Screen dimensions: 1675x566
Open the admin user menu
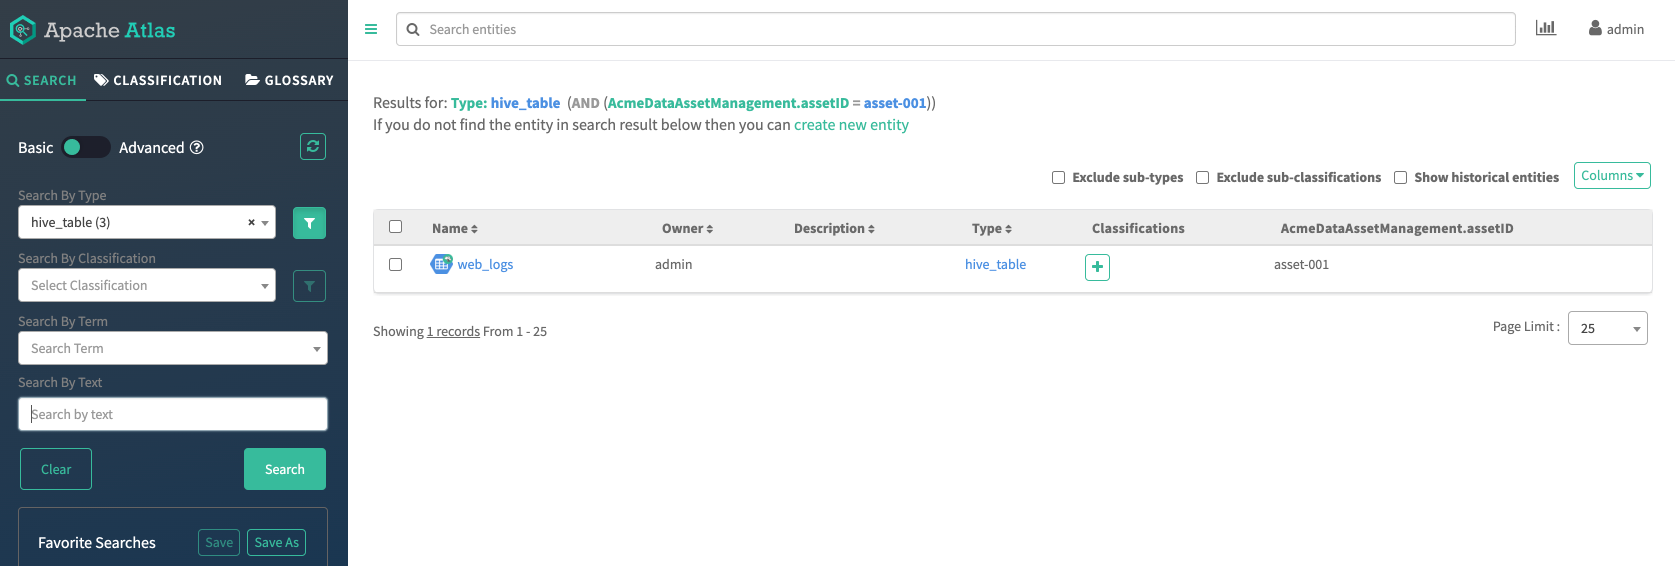[x=1616, y=29]
